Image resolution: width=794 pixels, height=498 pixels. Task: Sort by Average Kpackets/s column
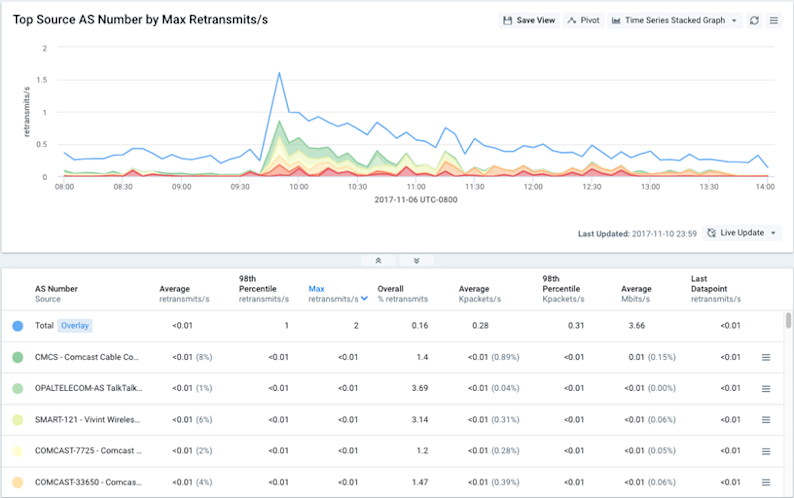click(x=480, y=294)
